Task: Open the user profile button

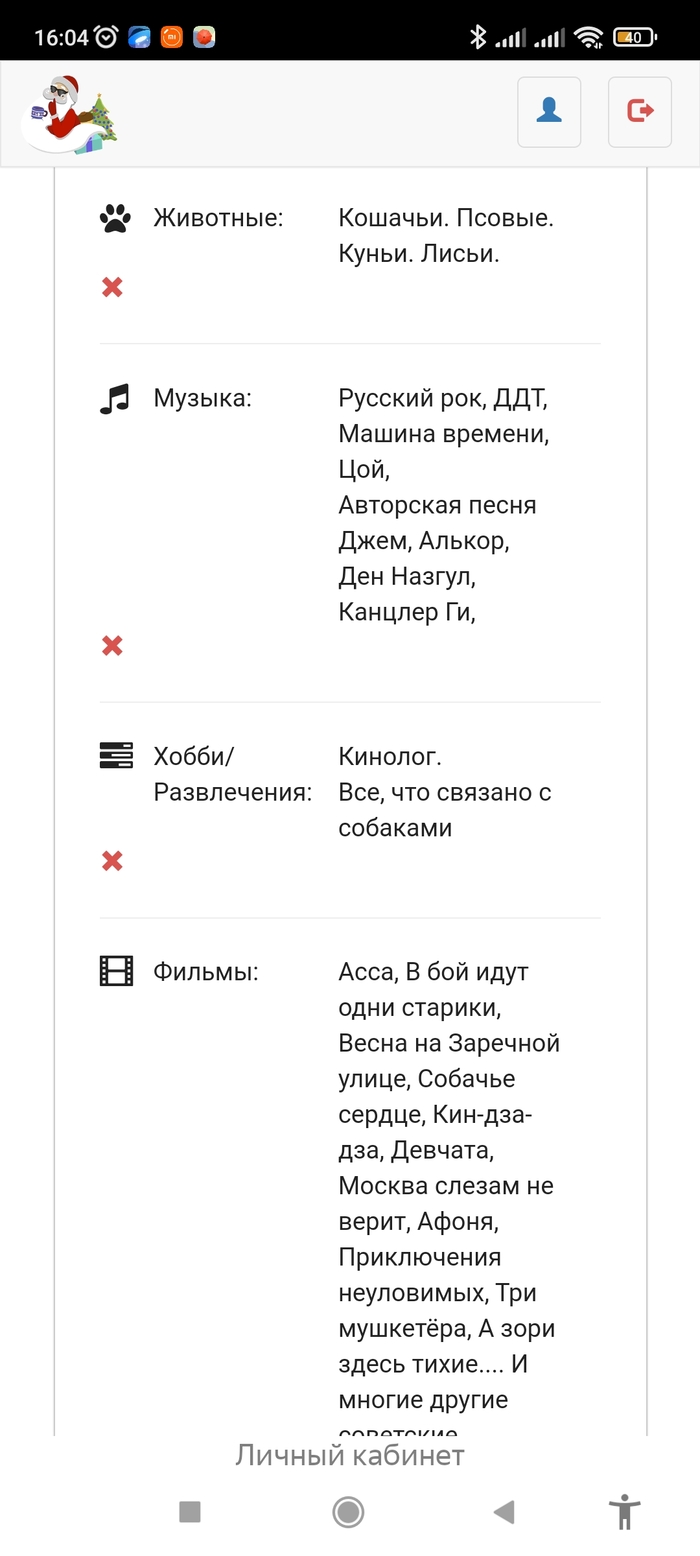Action: 549,112
